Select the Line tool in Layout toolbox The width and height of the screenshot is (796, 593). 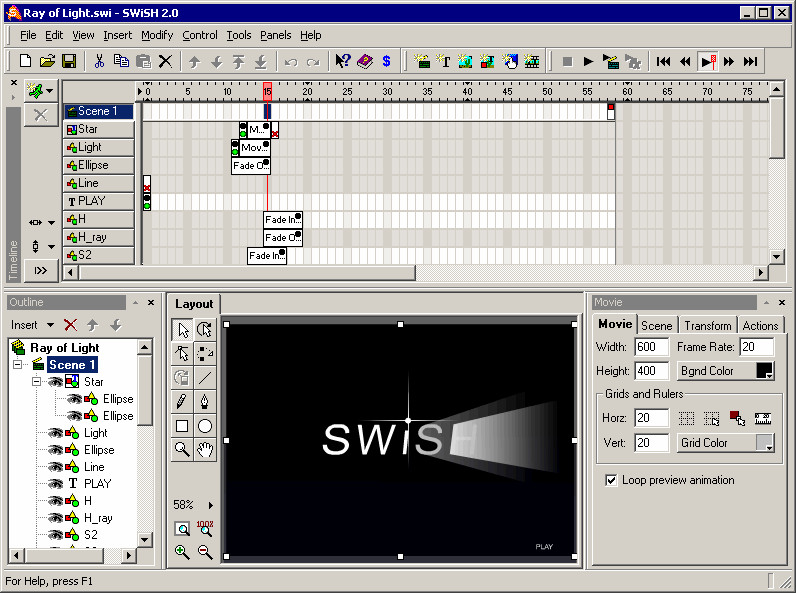(x=205, y=377)
